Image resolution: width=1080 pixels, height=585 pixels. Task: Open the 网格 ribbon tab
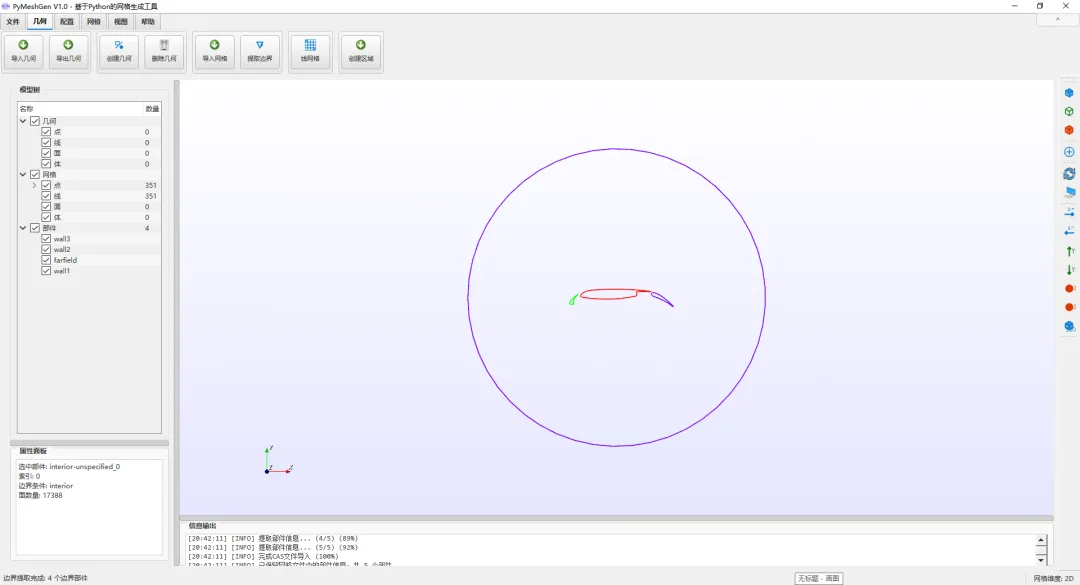(94, 22)
